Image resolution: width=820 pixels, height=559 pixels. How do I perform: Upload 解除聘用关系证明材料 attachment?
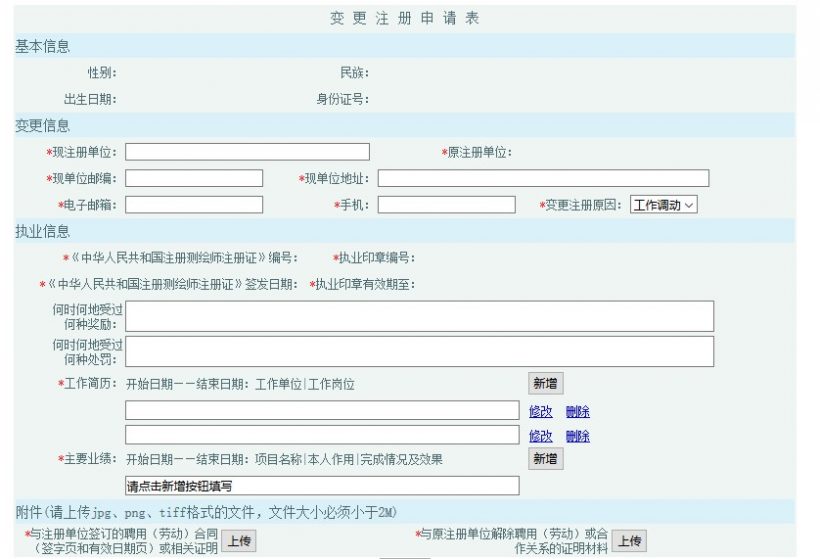pyautogui.click(x=629, y=541)
